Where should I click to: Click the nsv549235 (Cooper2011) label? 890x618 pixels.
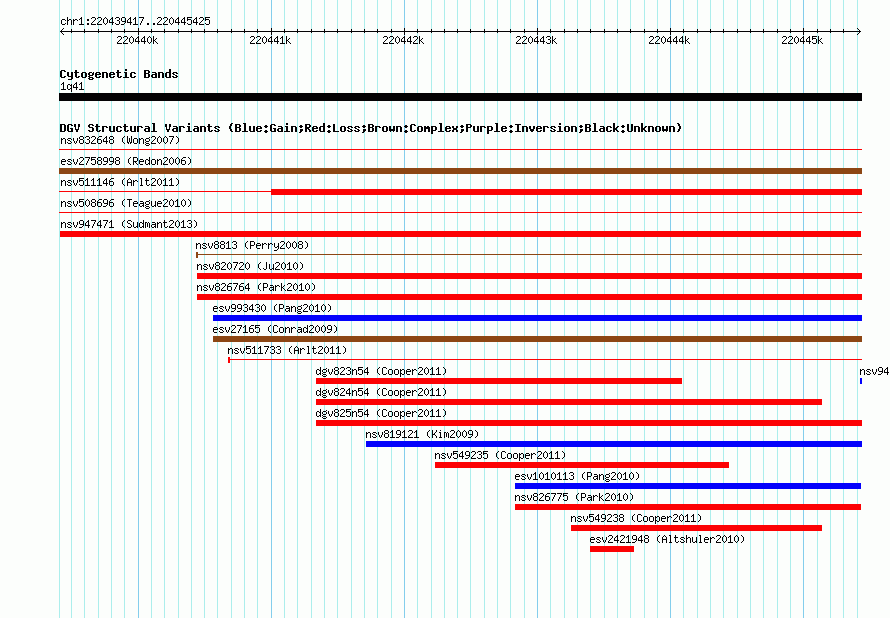pos(500,455)
